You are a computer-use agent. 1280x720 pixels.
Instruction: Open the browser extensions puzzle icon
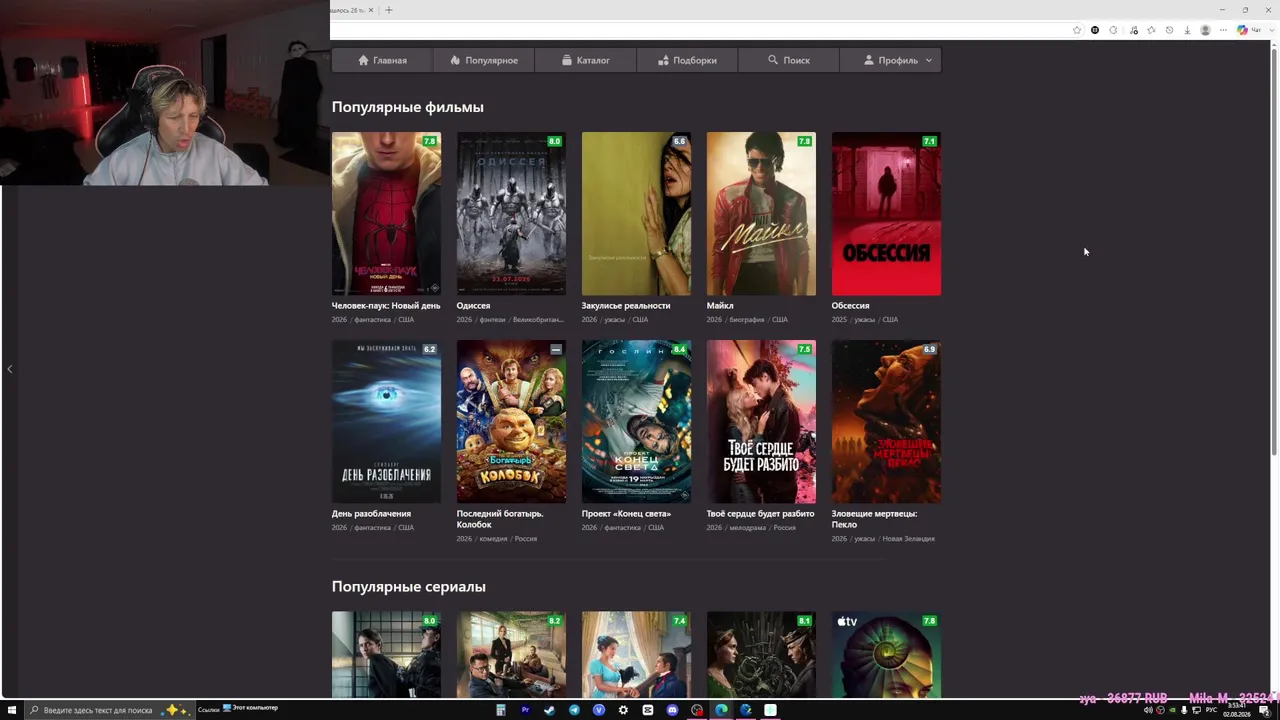point(1114,30)
